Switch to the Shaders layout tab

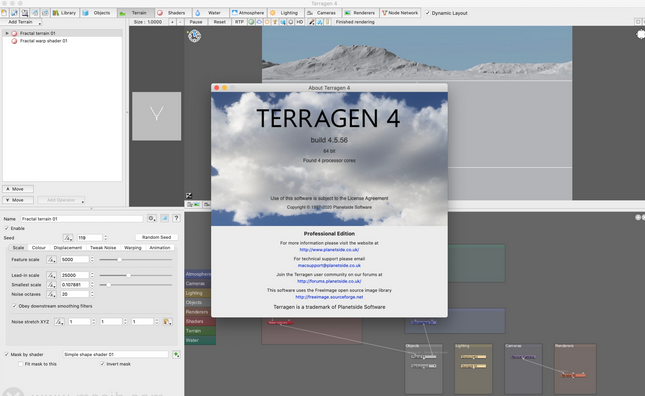[172, 13]
